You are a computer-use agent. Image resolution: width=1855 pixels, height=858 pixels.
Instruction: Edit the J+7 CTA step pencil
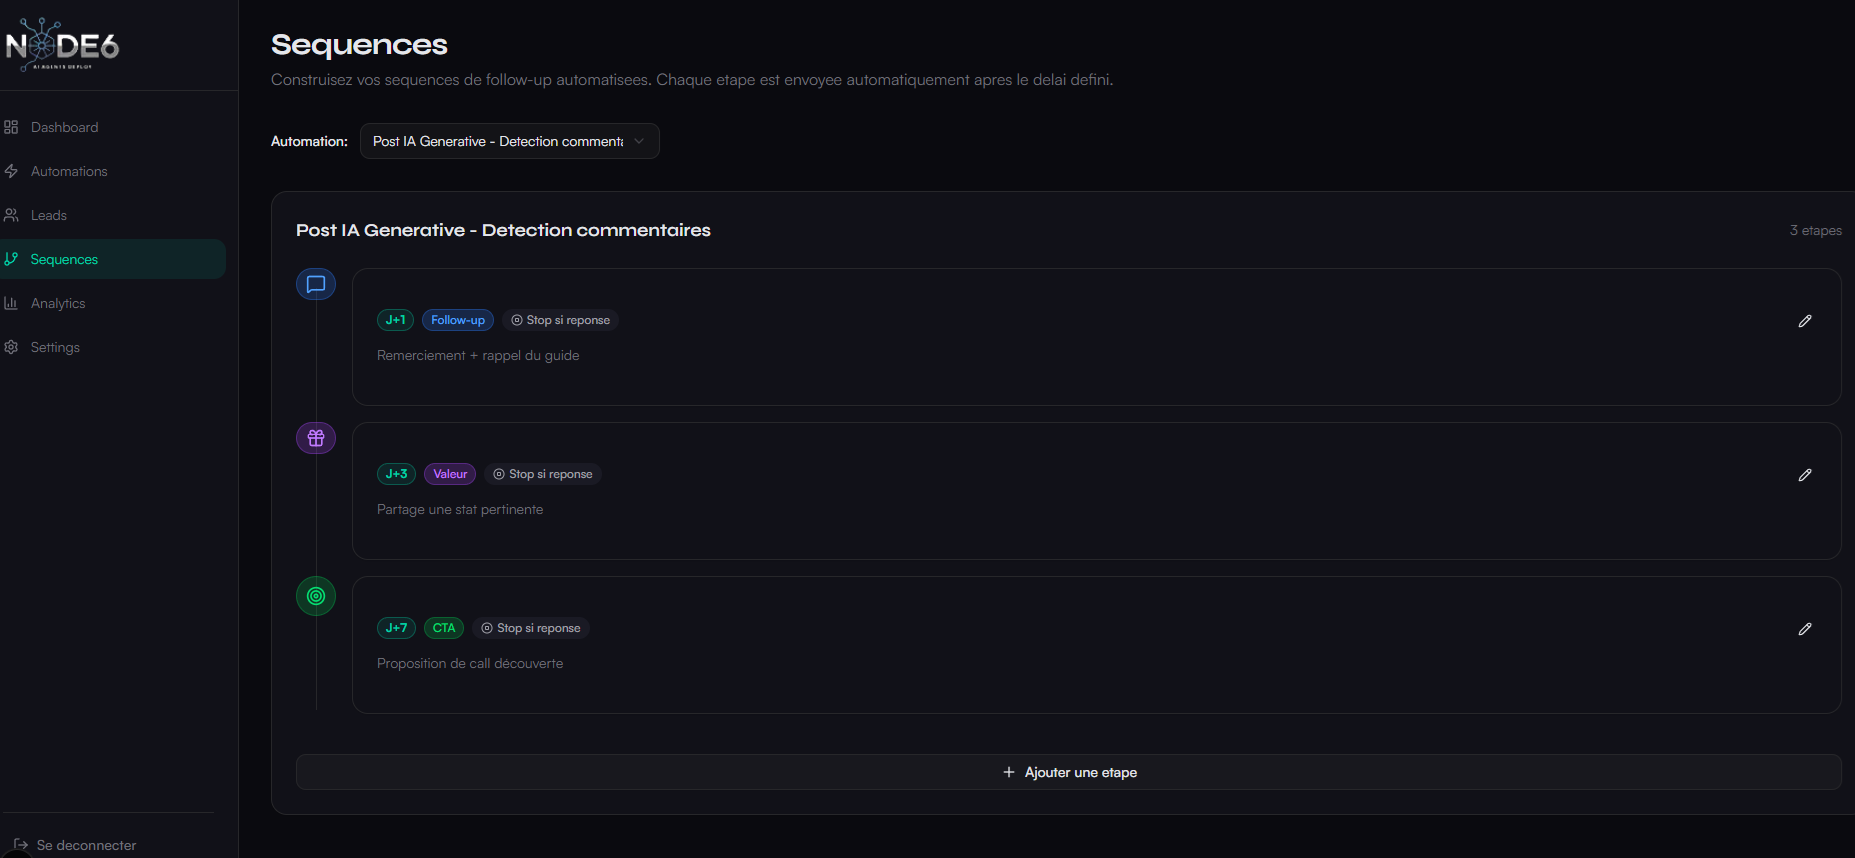point(1804,629)
